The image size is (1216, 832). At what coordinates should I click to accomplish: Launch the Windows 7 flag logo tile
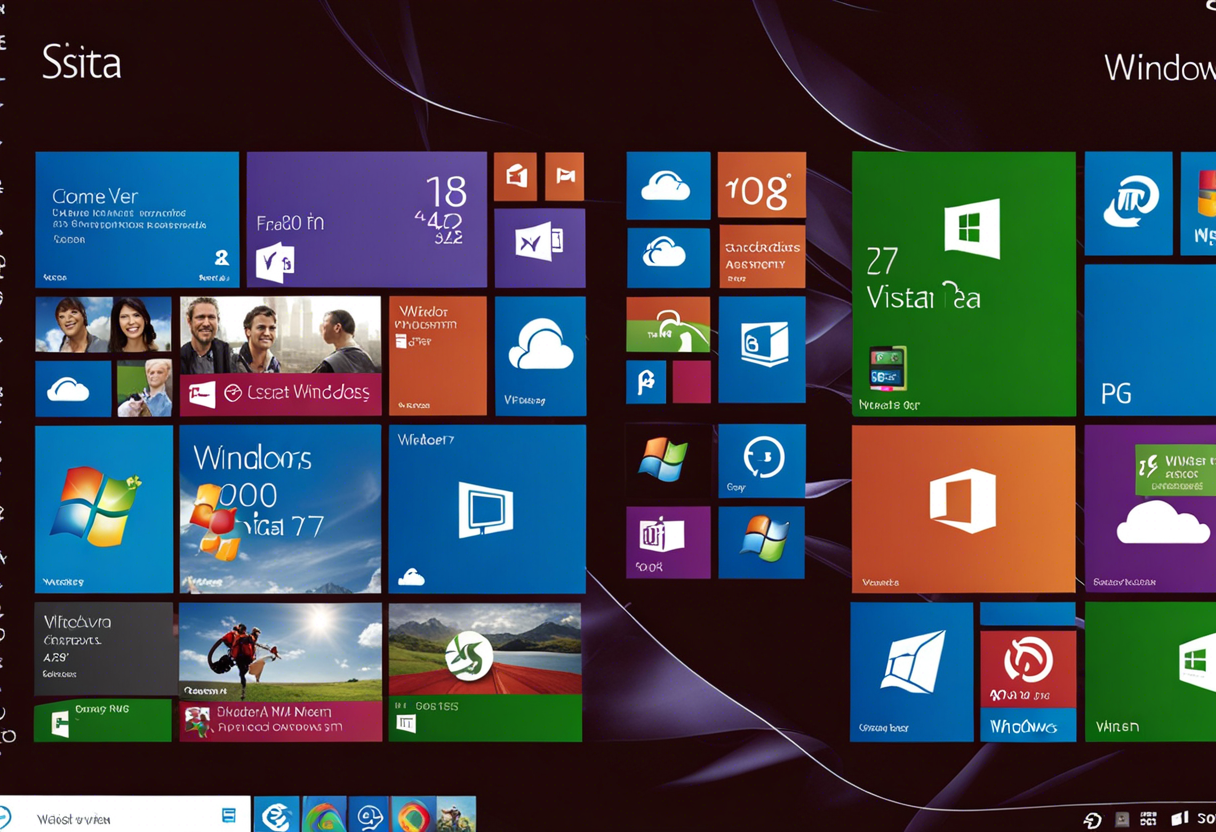click(x=104, y=508)
